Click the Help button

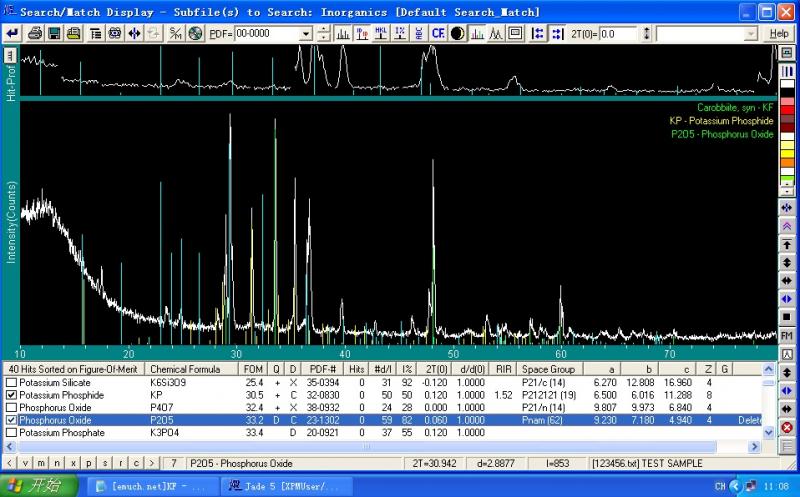779,33
